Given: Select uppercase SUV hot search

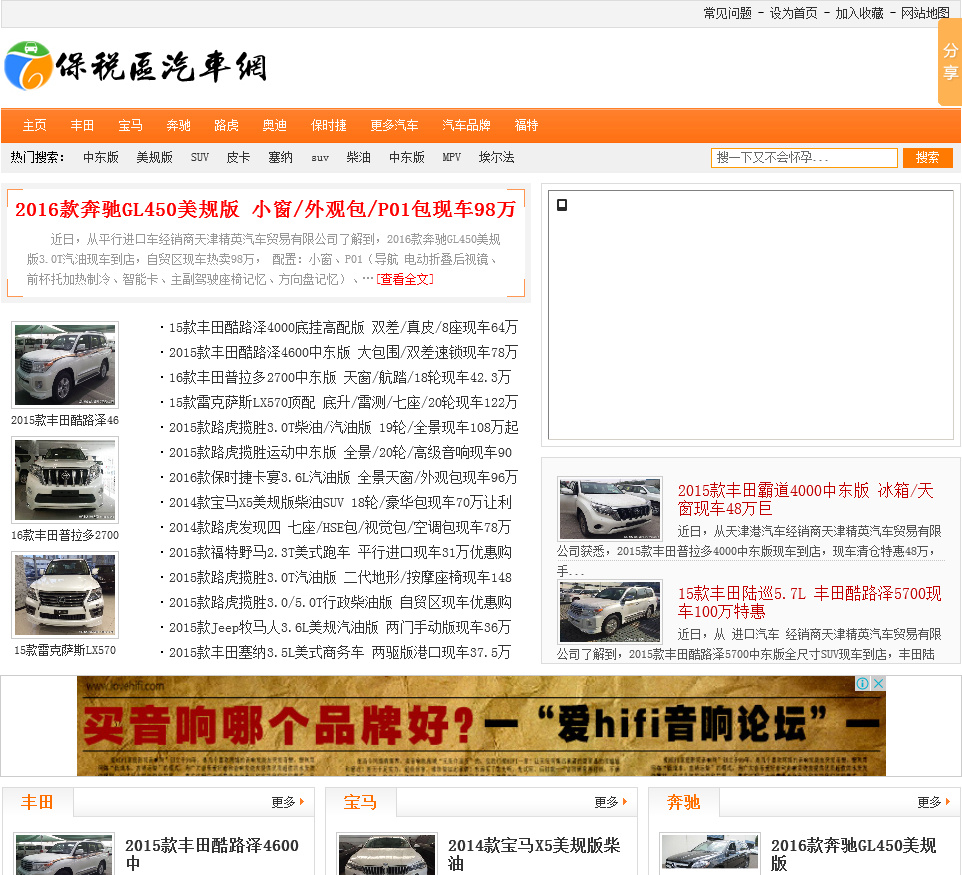Looking at the screenshot, I should [x=200, y=158].
